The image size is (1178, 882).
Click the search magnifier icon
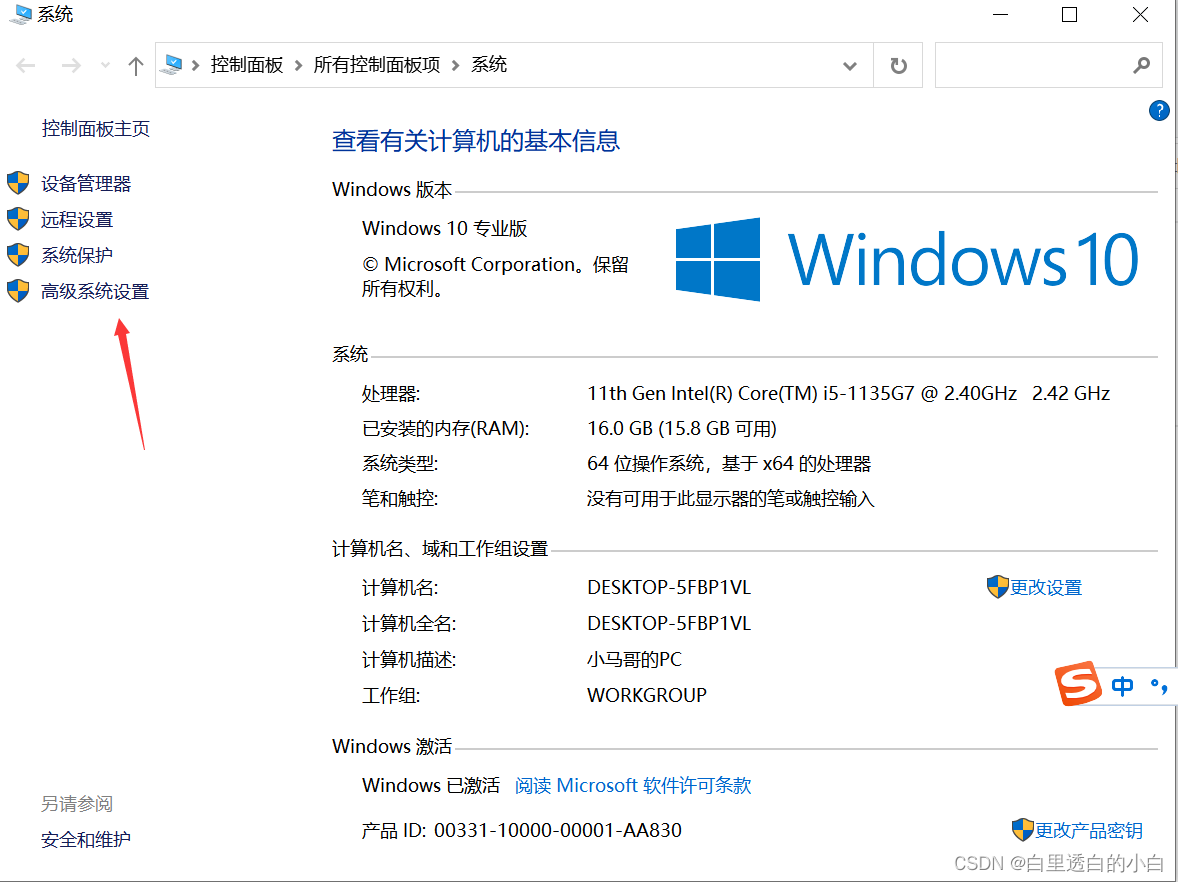coord(1141,65)
